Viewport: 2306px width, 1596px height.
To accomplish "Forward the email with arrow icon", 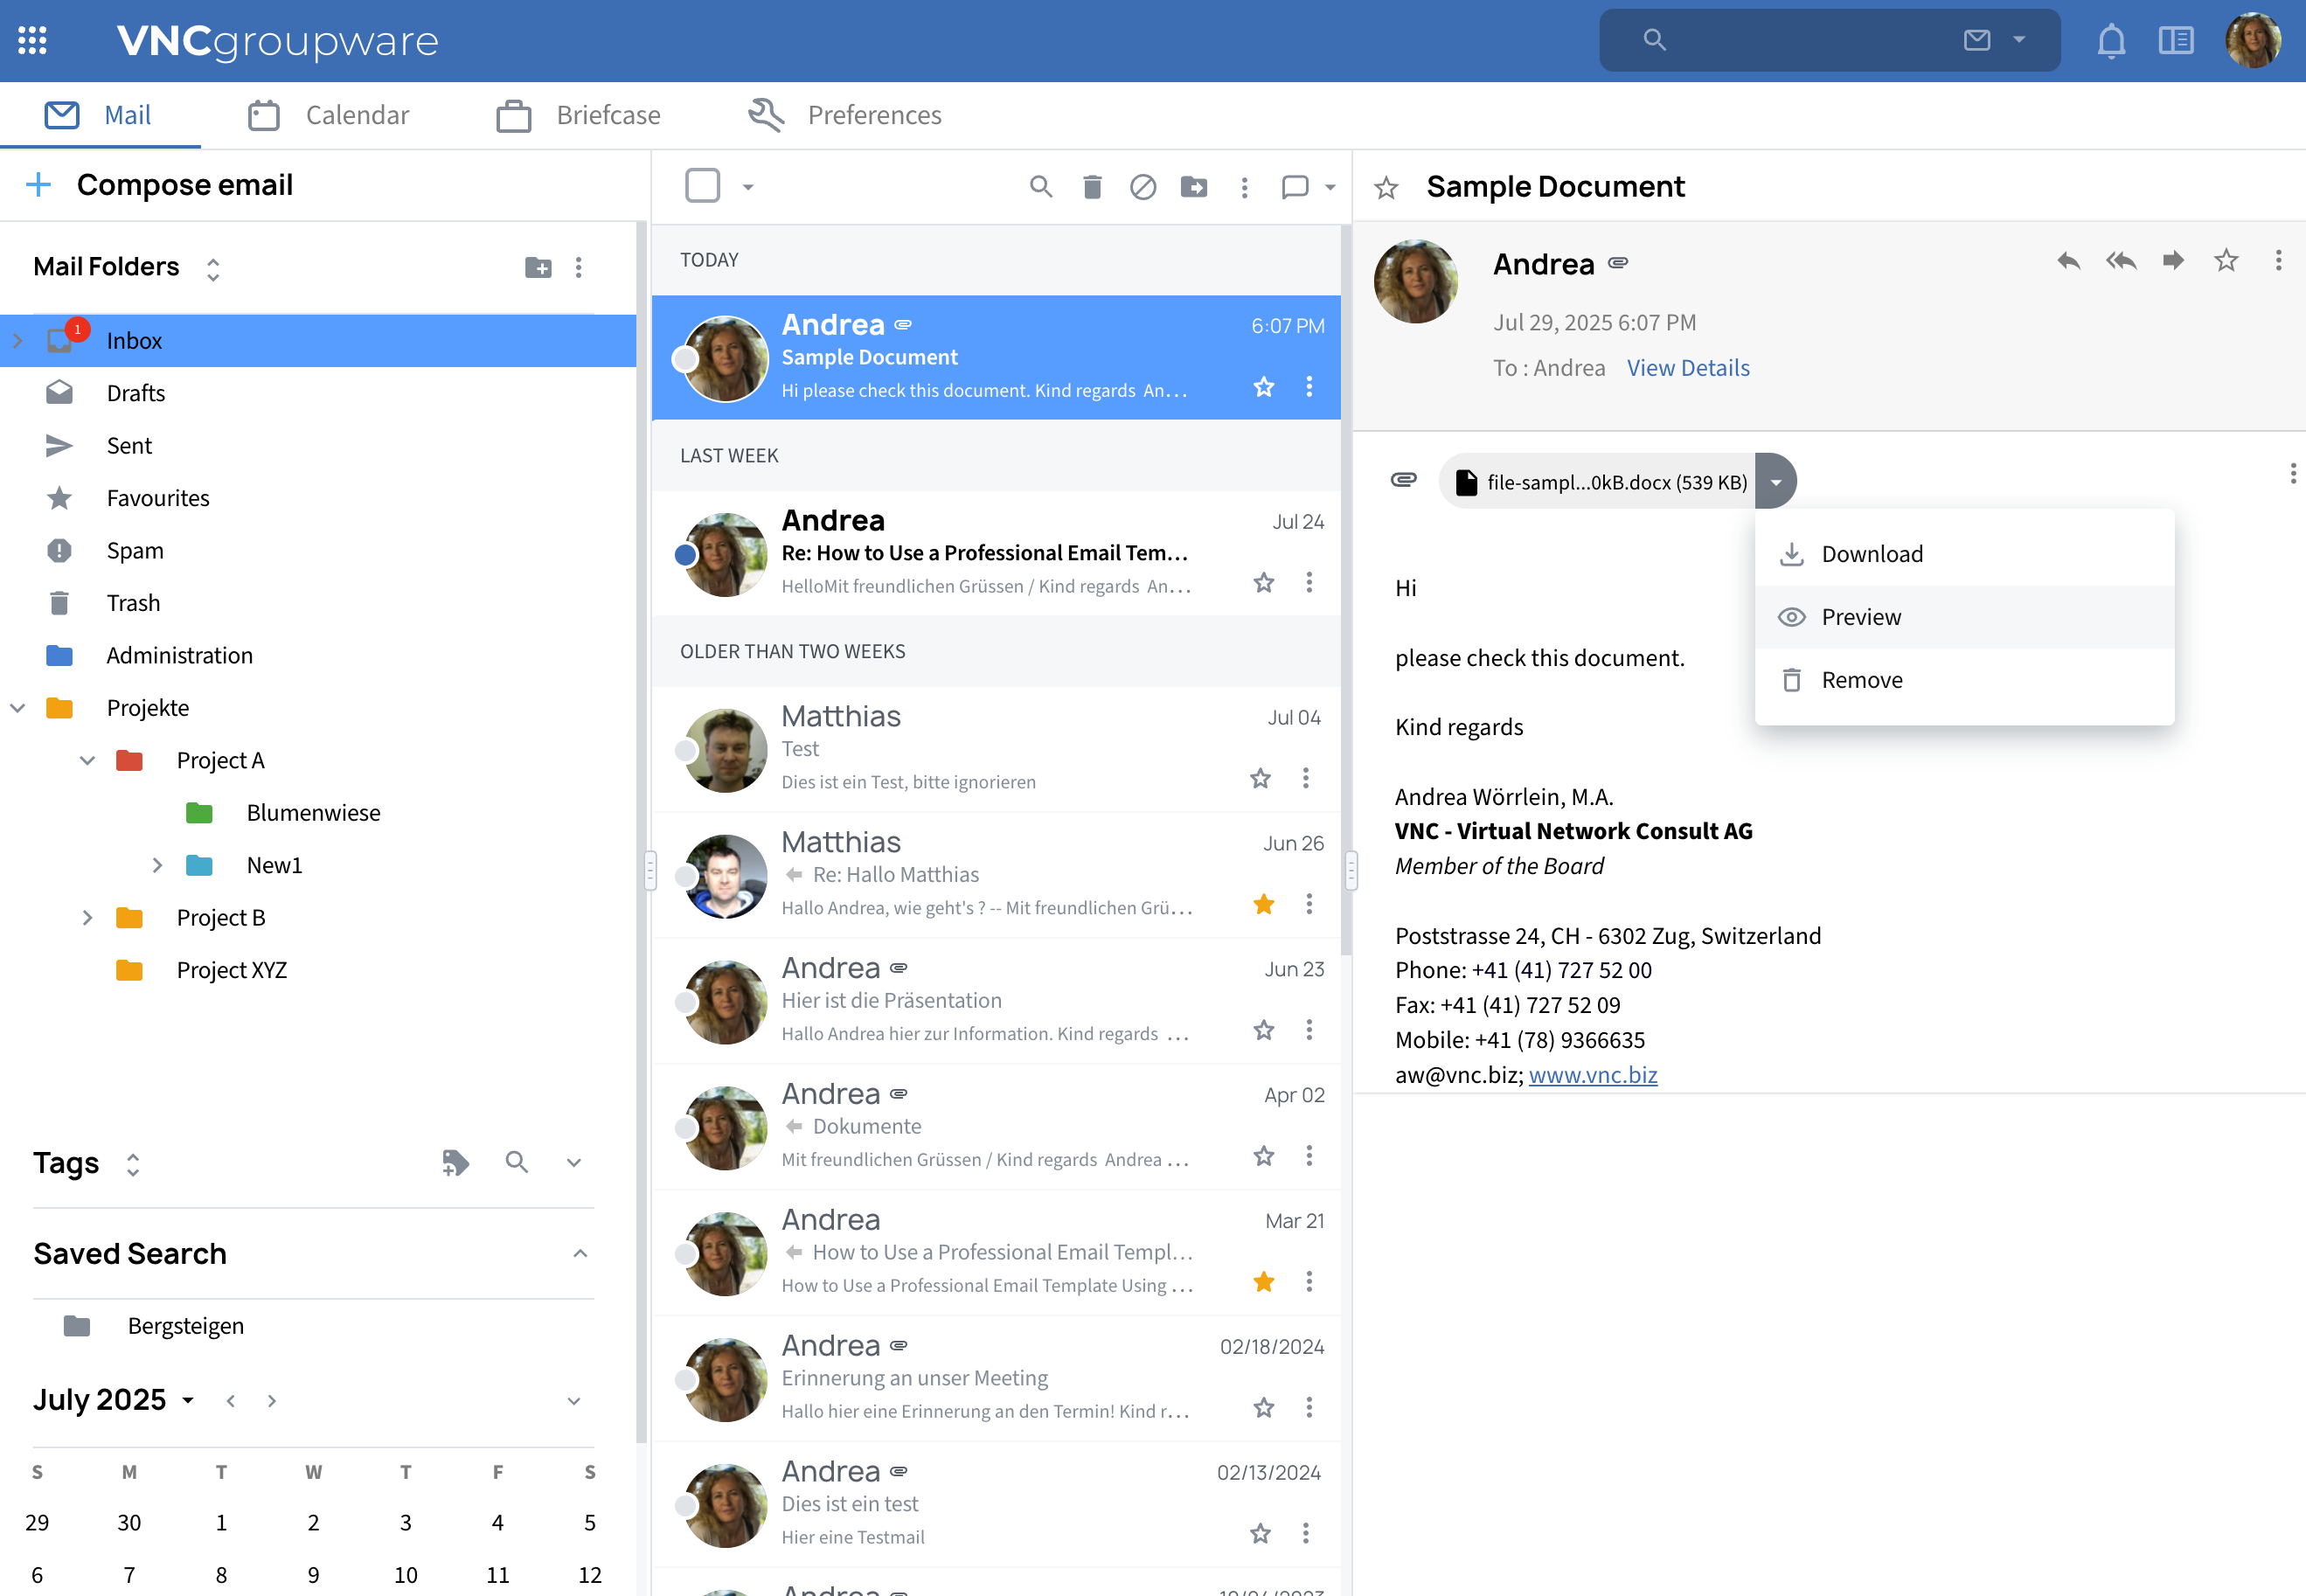I will 2173,261.
